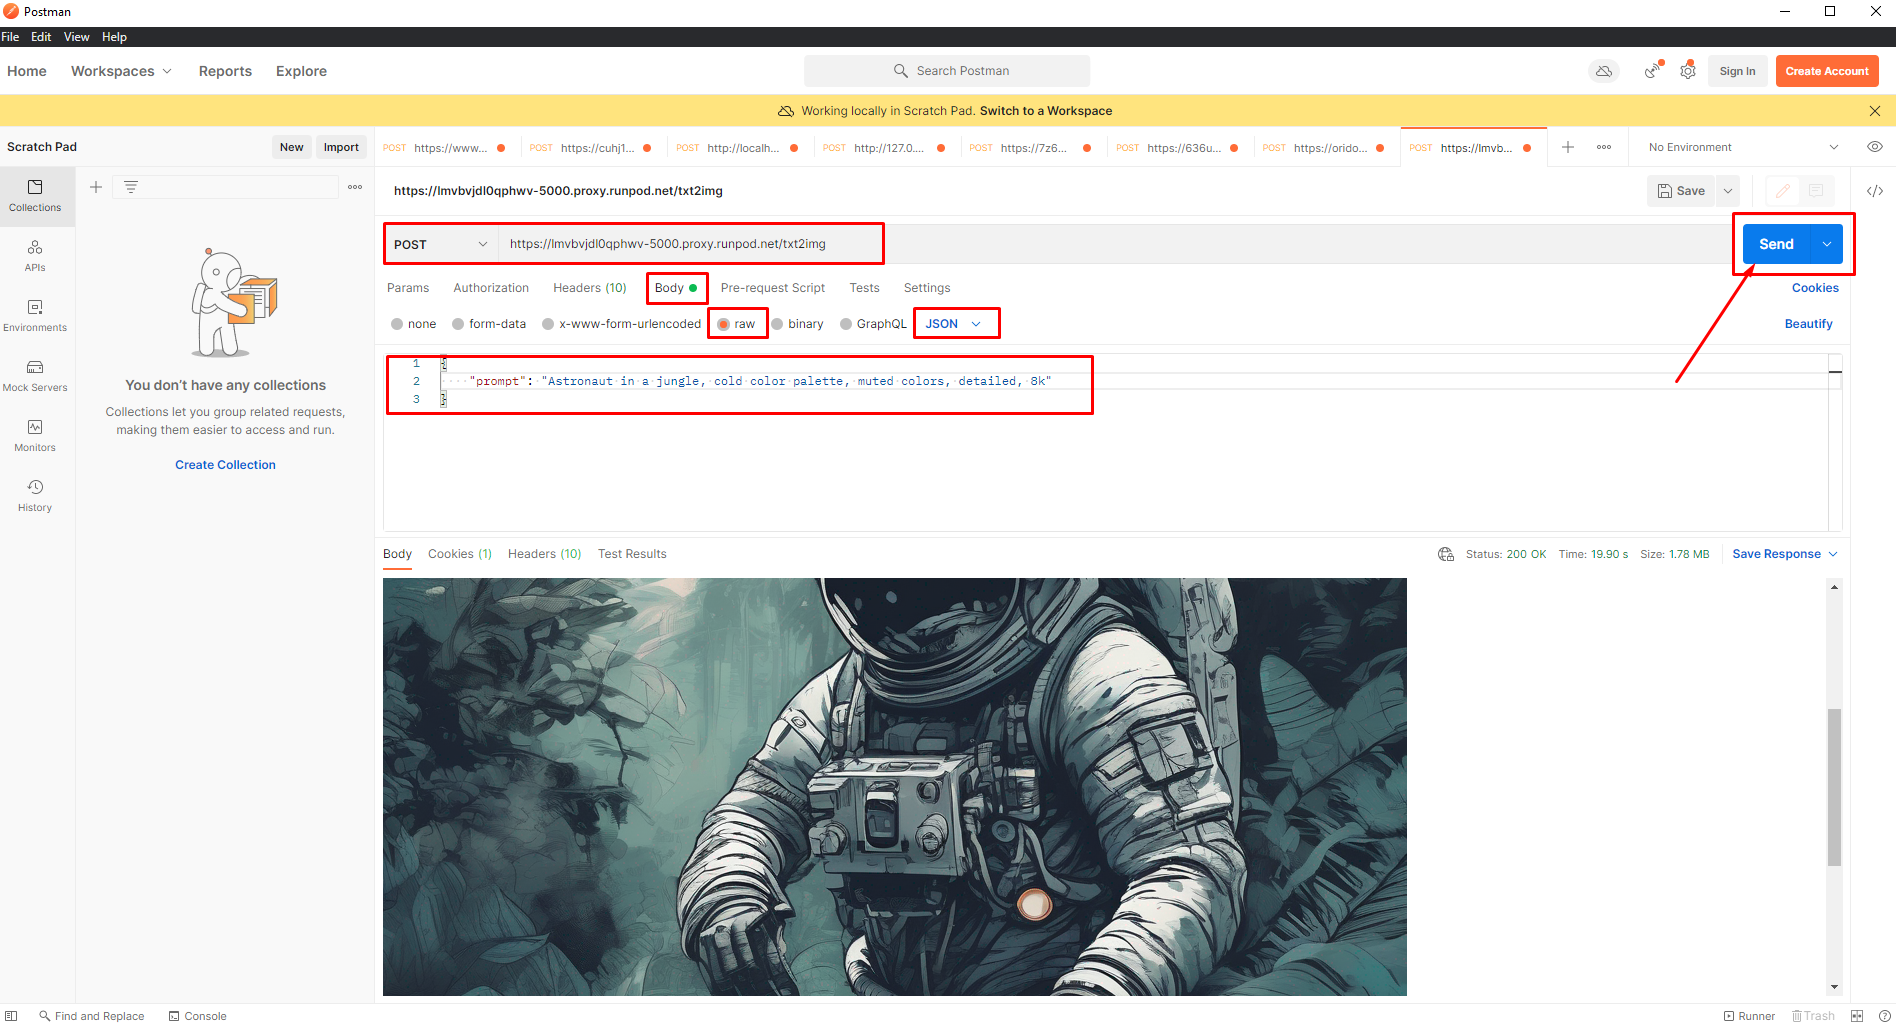1896x1026 pixels.
Task: Click the filter icon in collections search
Action: tap(131, 187)
